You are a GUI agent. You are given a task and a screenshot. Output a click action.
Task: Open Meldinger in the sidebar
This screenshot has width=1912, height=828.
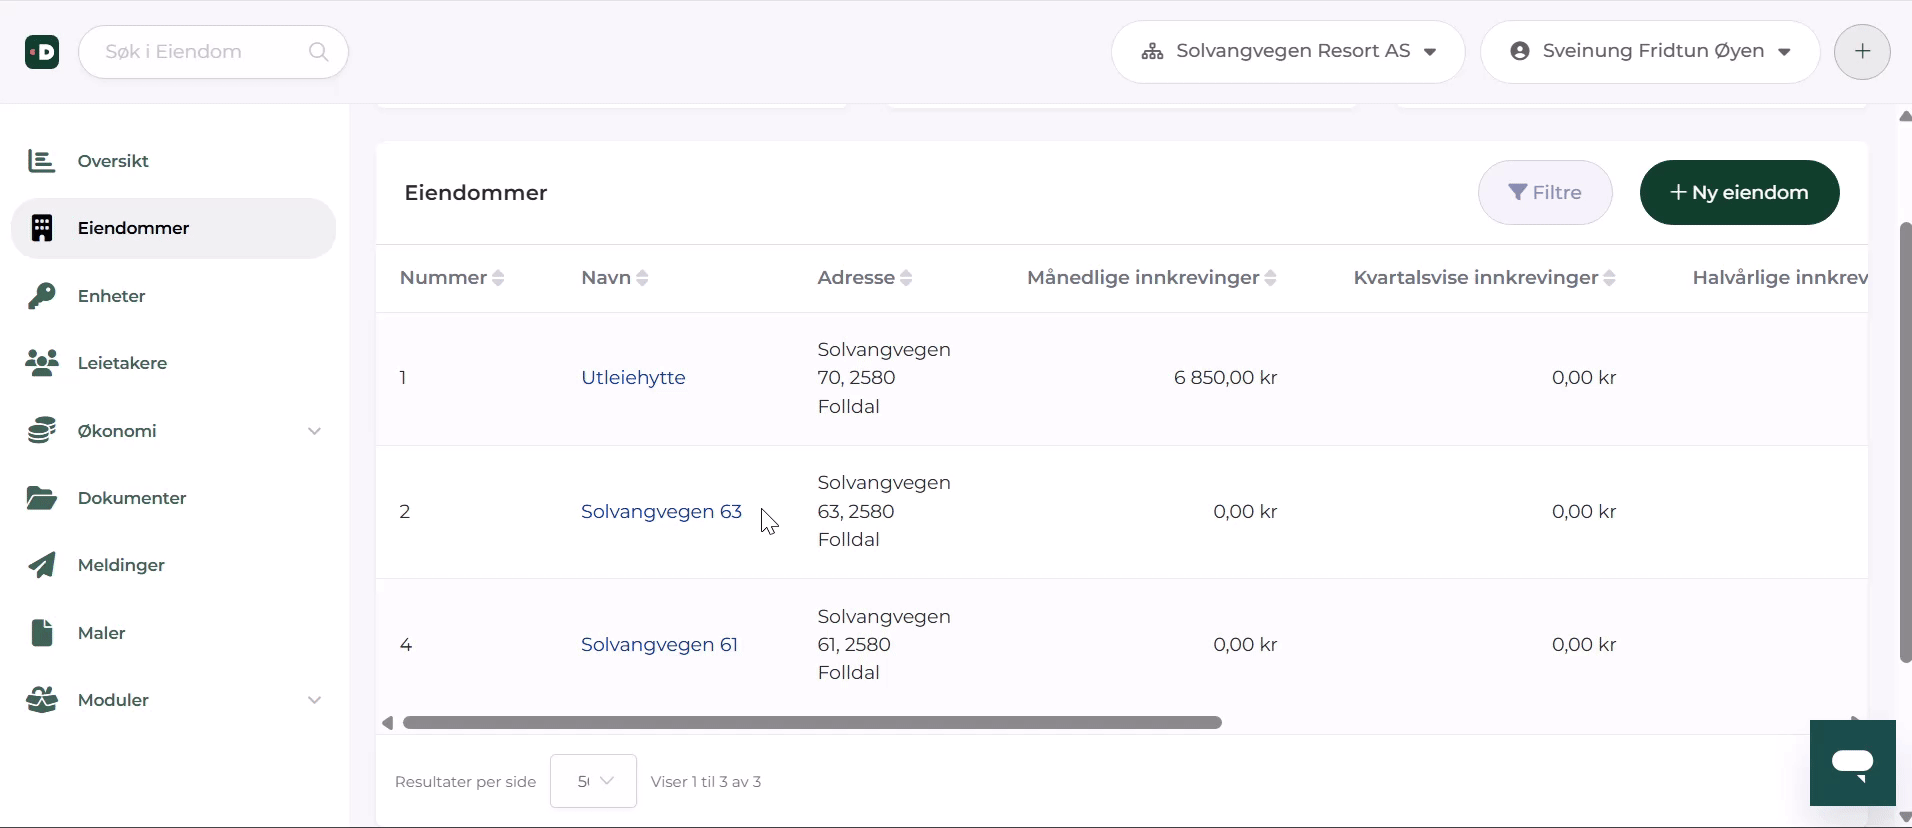(173, 565)
